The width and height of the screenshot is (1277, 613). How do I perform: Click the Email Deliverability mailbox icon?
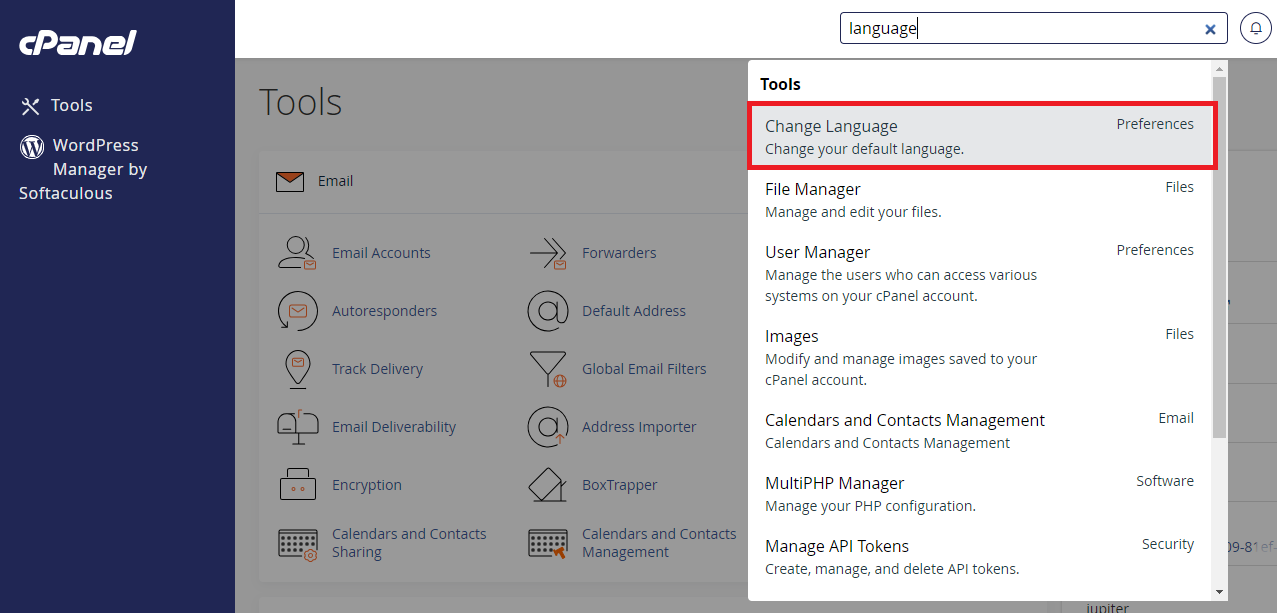(297, 427)
